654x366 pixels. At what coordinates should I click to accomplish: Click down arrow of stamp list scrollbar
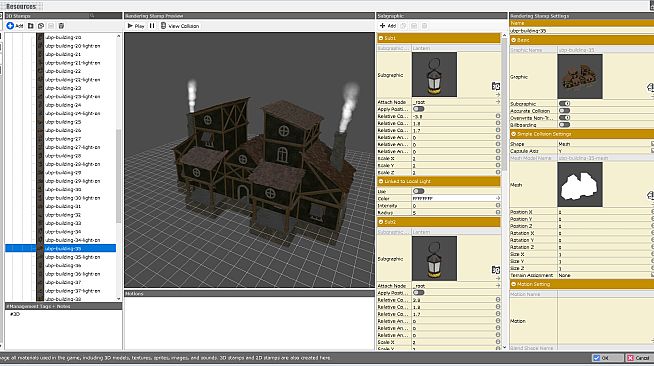[118, 298]
